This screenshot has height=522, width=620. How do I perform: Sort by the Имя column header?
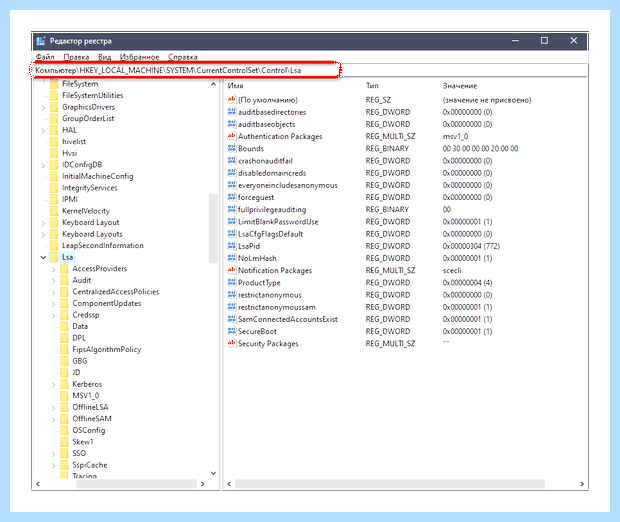(235, 86)
